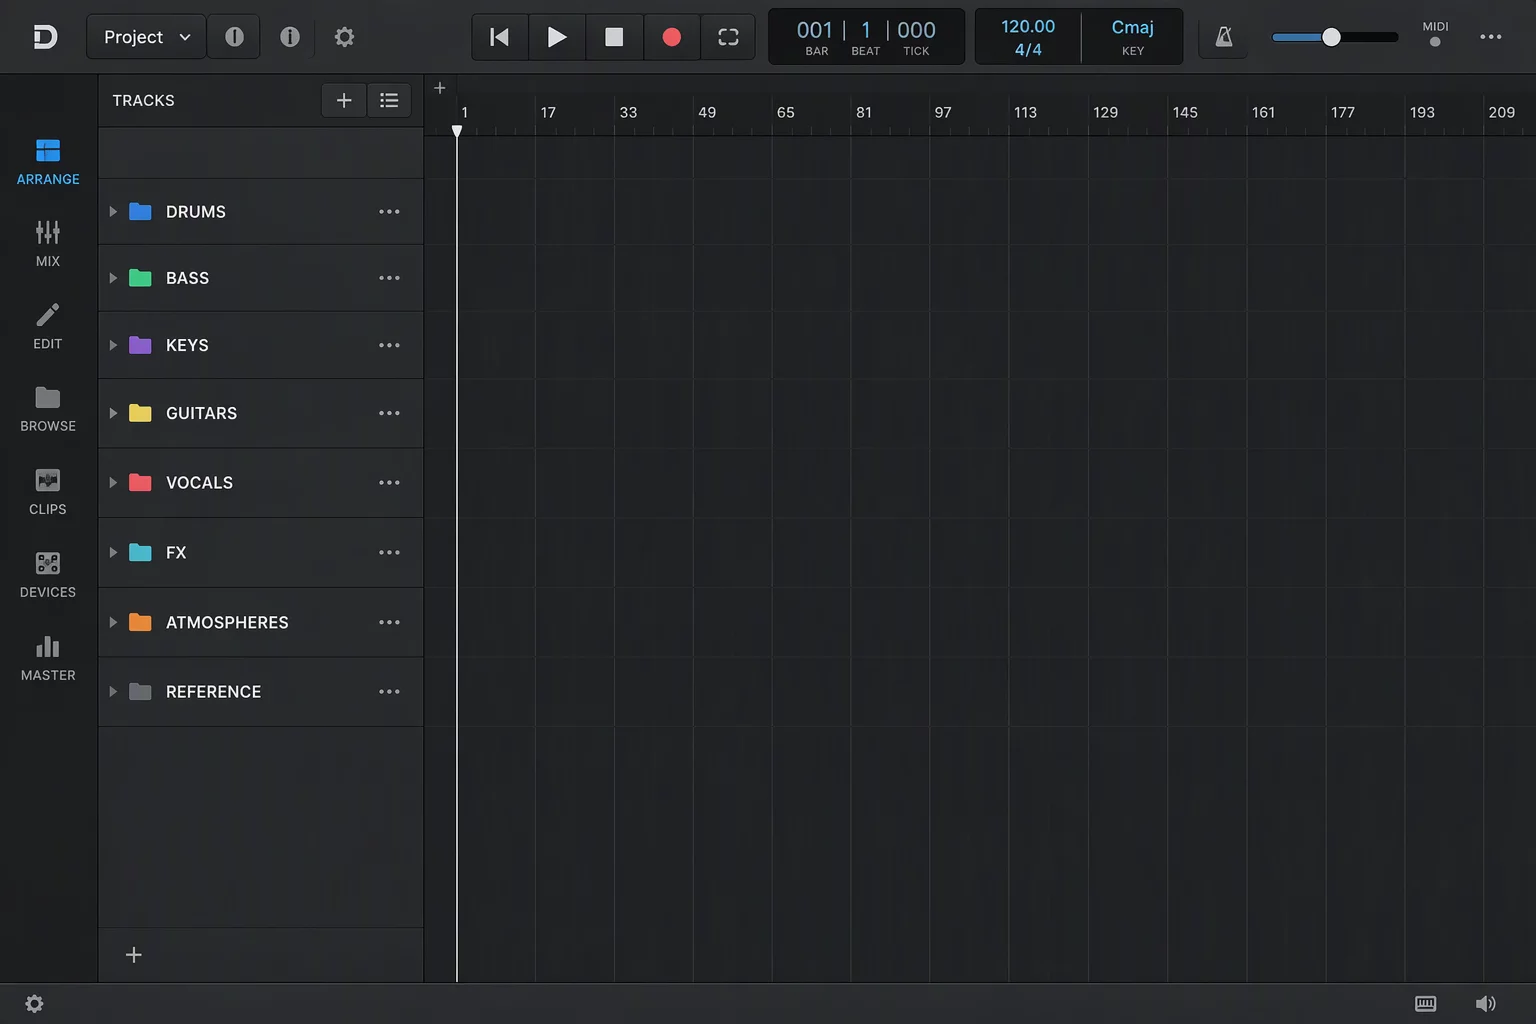Open the Project dropdown menu
This screenshot has height=1024, width=1536.
[x=147, y=37]
